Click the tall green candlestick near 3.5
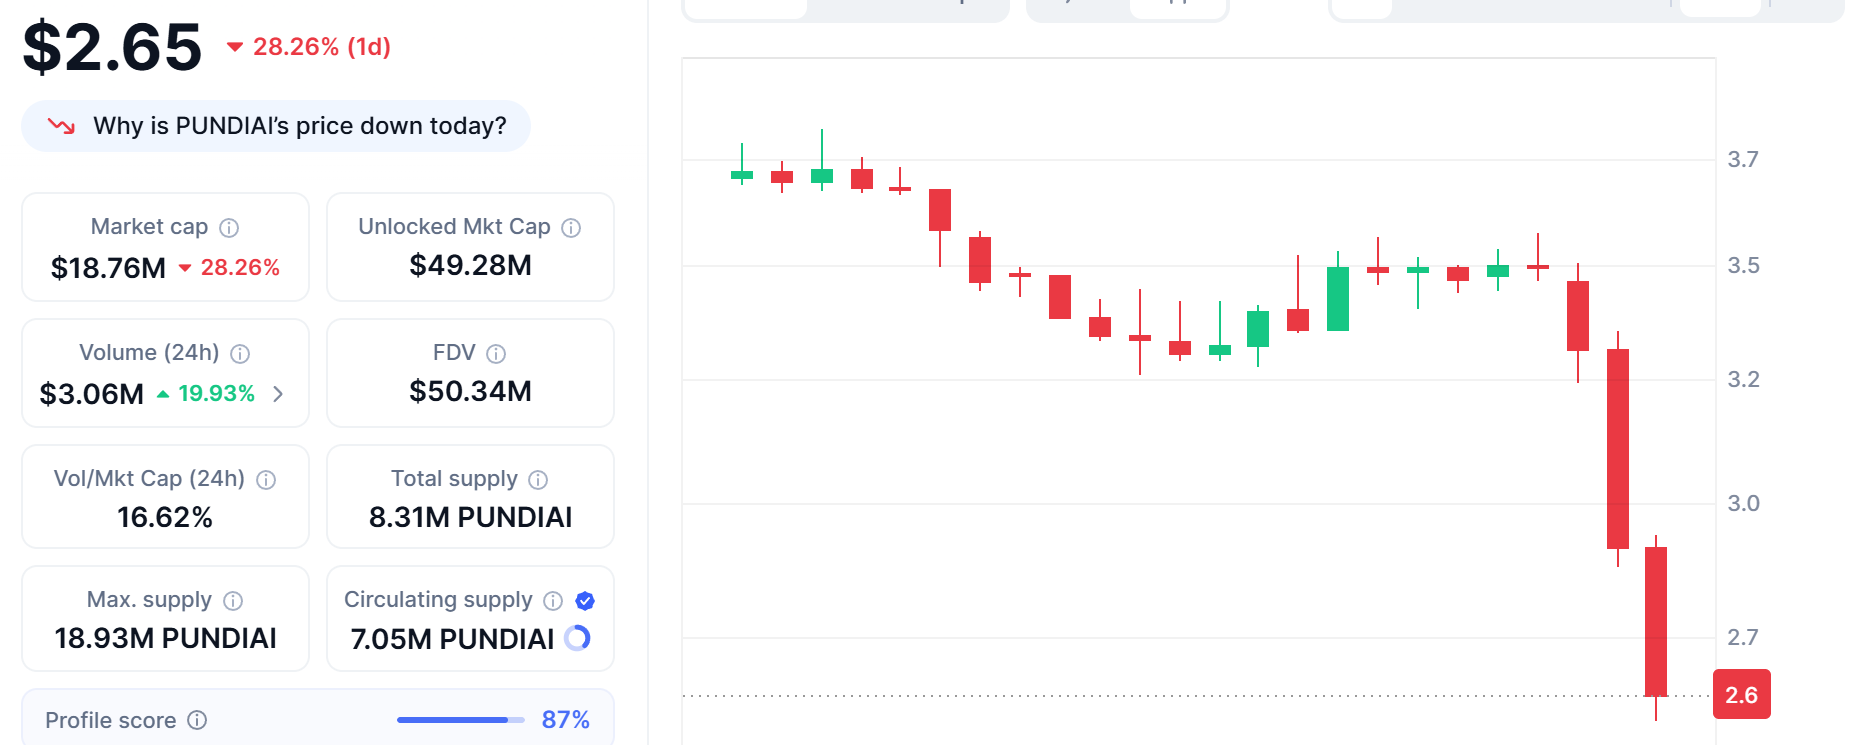 1338,298
